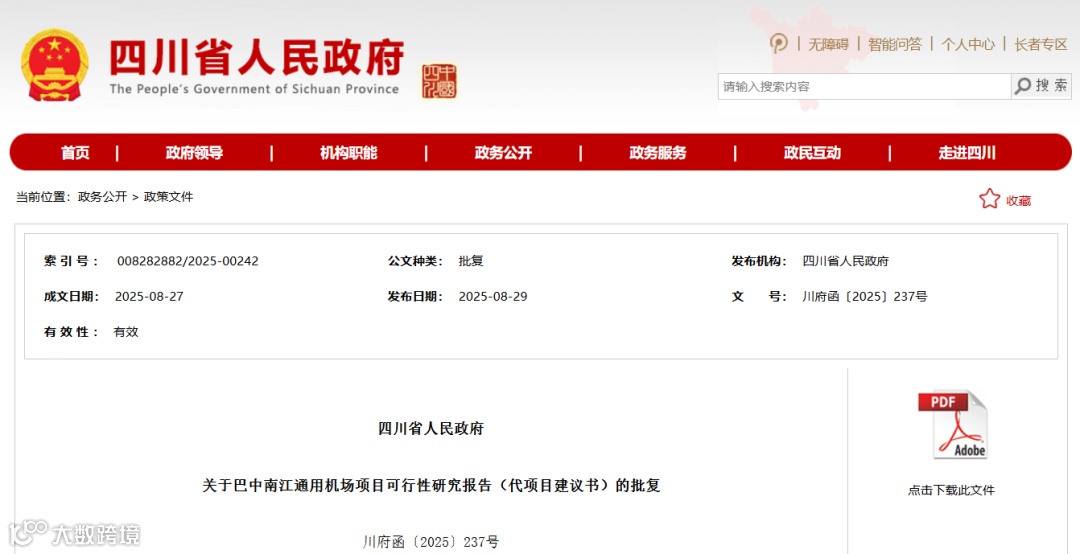Click the accessibility circle icon beside 无障碍
Image resolution: width=1080 pixels, height=554 pixels.
coord(778,43)
